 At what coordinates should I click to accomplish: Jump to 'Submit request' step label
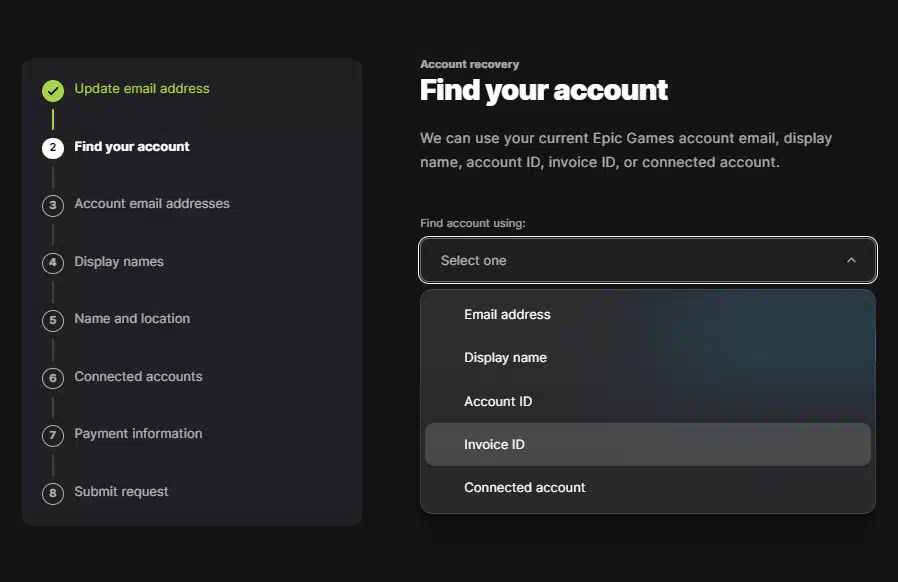click(121, 491)
